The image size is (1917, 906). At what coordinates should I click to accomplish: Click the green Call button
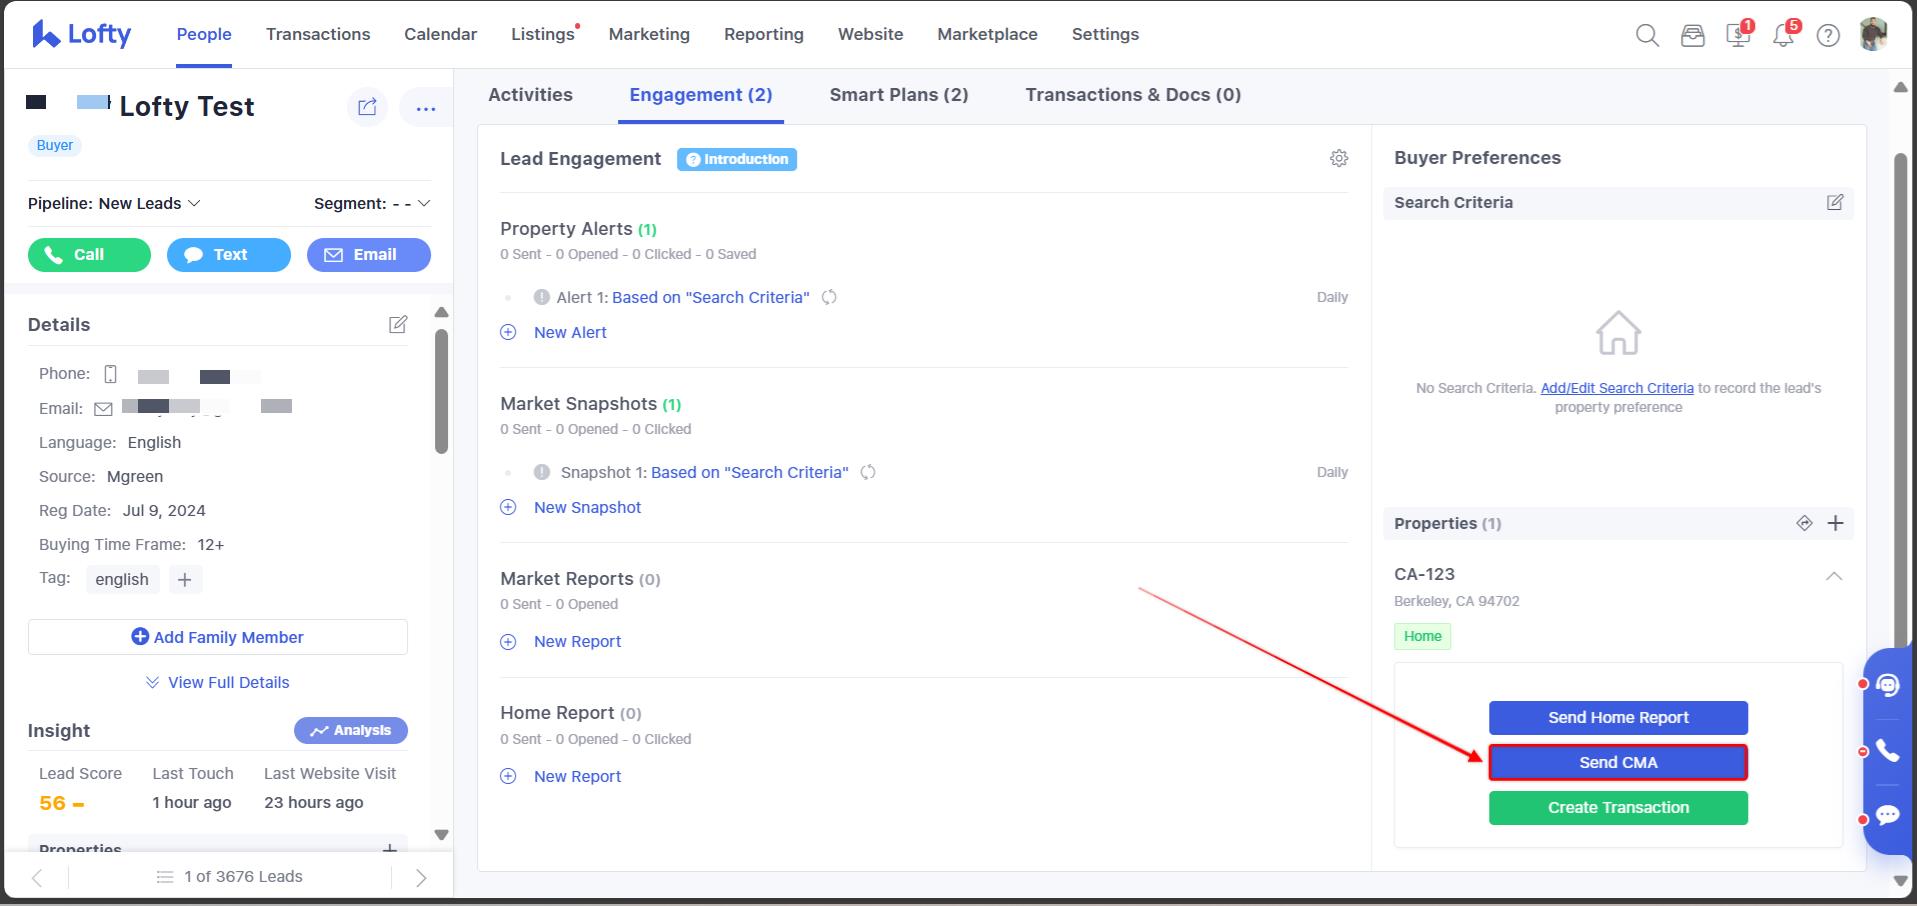pos(89,255)
